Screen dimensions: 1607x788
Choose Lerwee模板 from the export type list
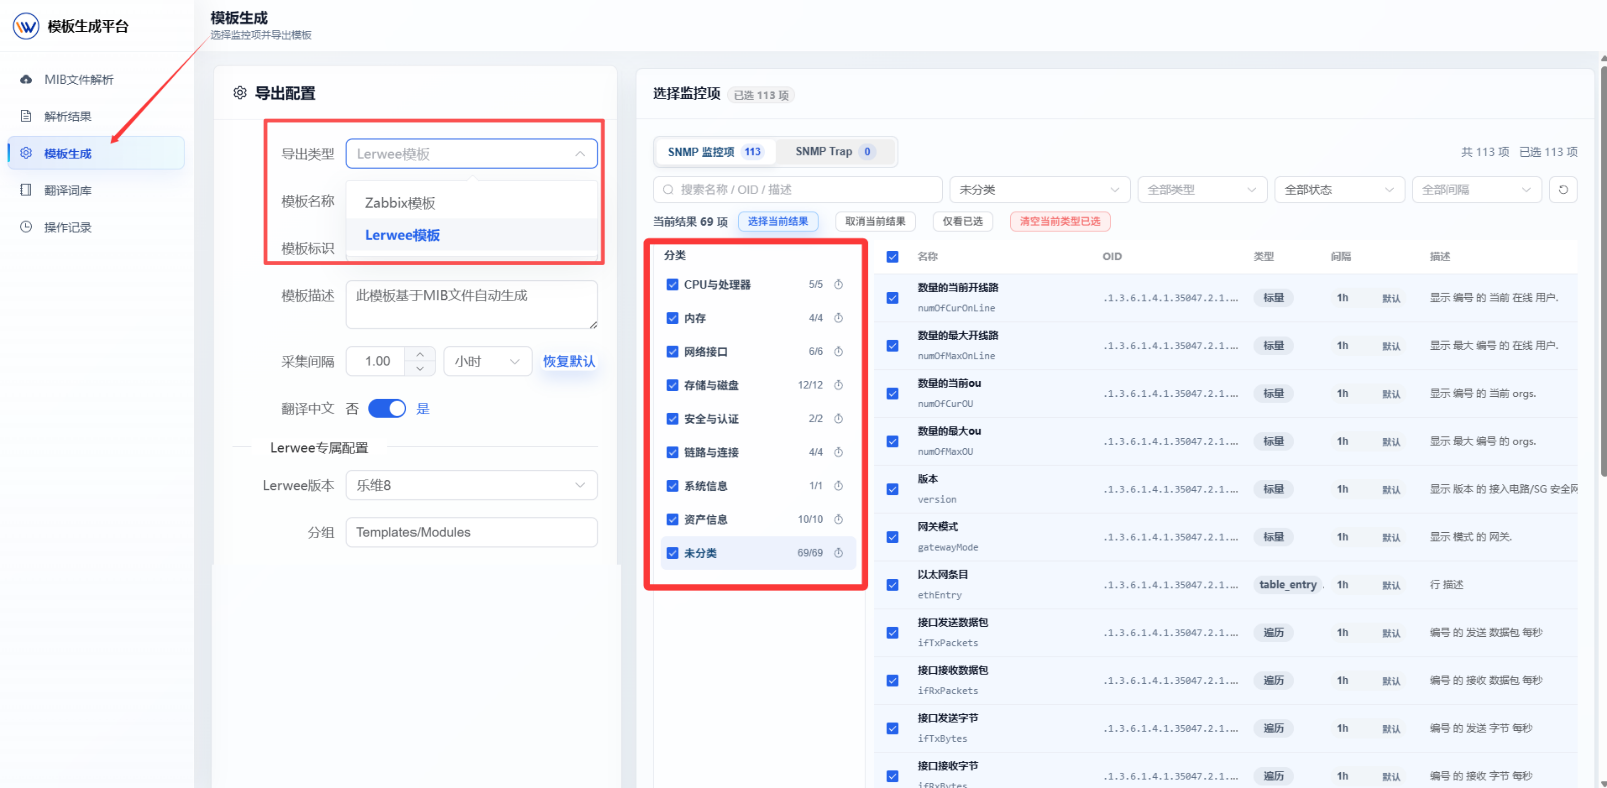tap(472, 235)
